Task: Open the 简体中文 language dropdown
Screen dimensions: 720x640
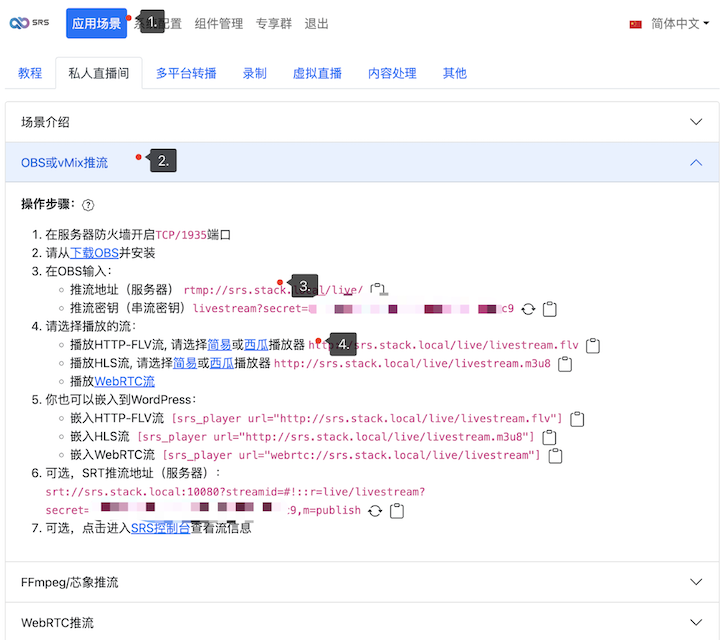Action: click(x=670, y=23)
